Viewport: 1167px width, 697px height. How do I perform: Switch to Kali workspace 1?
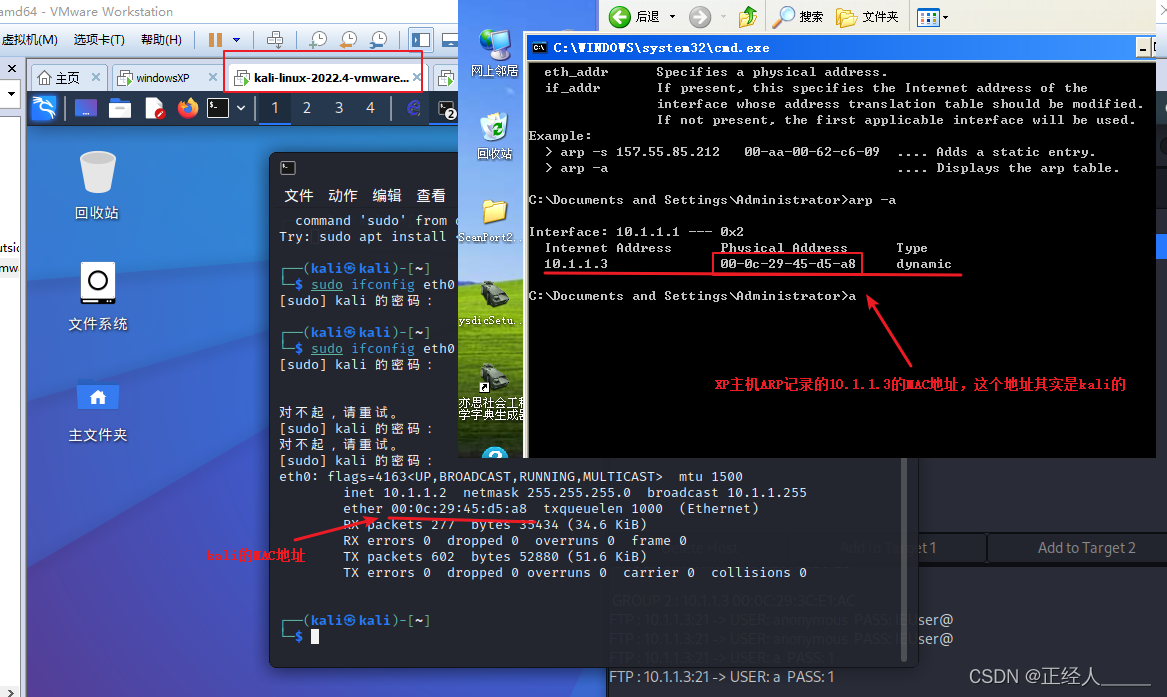pos(275,108)
